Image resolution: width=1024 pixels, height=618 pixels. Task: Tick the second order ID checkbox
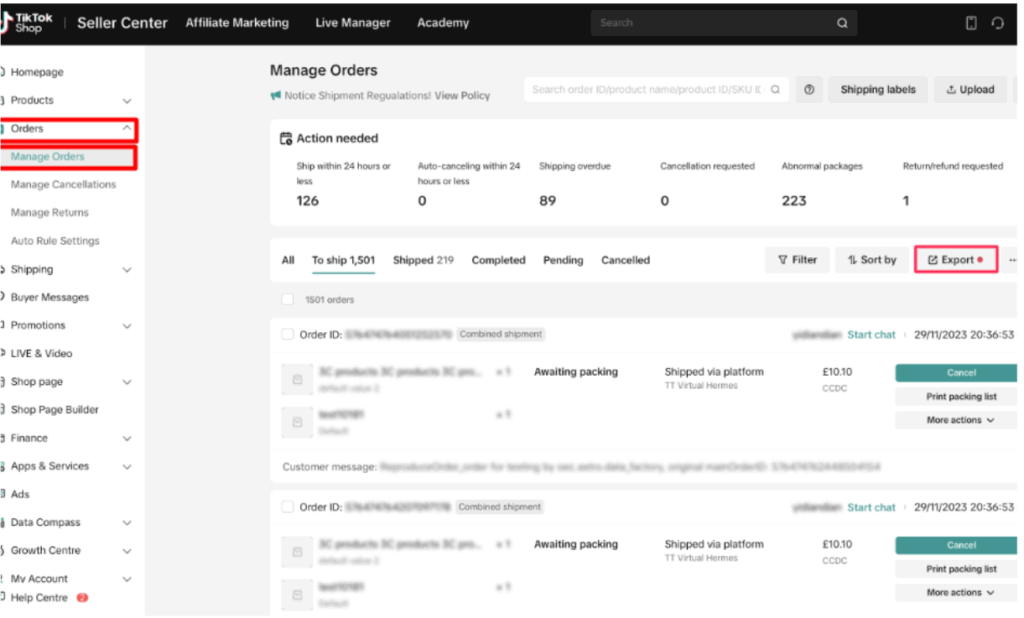288,507
